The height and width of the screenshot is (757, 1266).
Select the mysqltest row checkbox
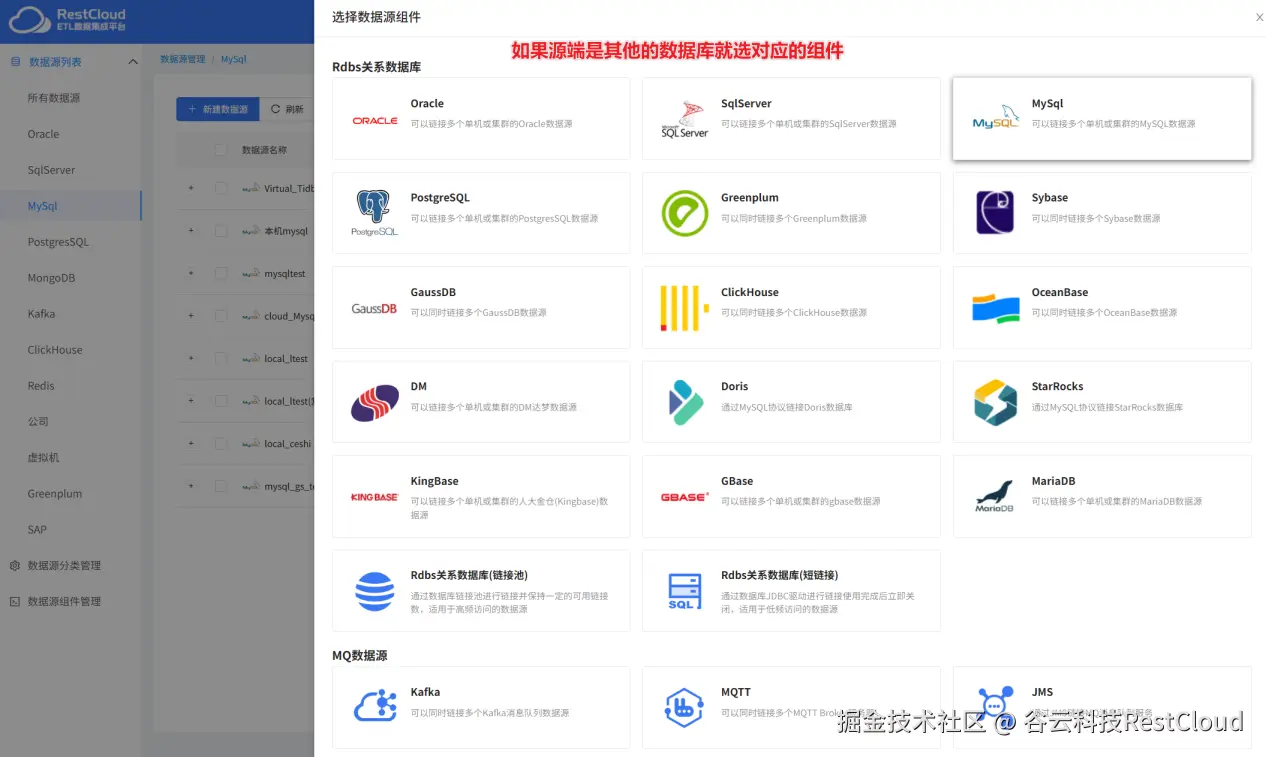click(x=221, y=273)
